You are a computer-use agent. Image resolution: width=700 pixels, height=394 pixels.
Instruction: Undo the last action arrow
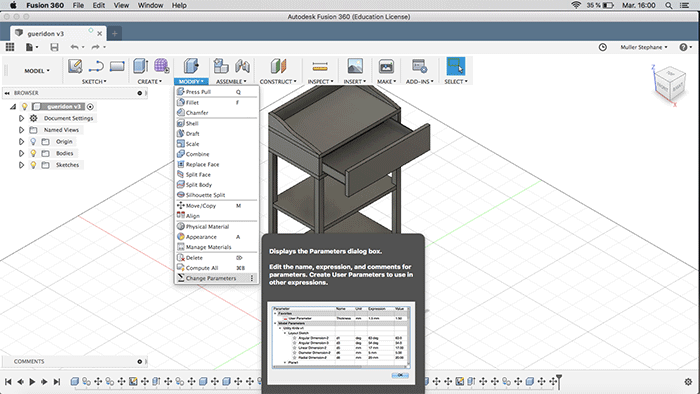74,47
